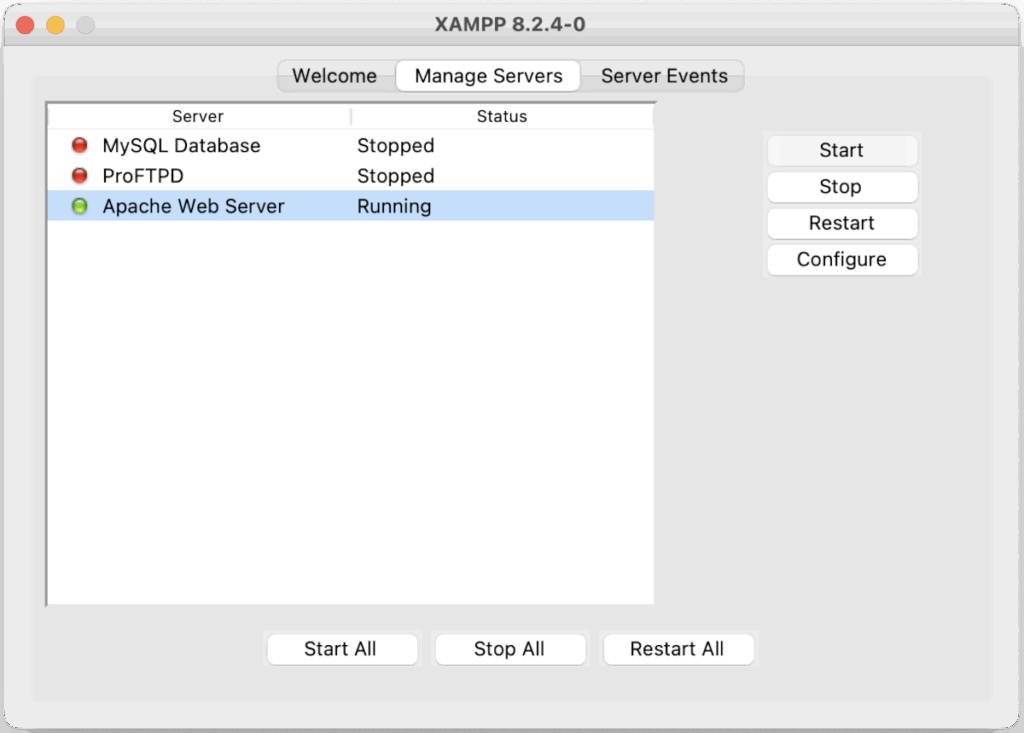Click the green status icon beside Apache Web Server
The height and width of the screenshot is (733, 1024).
(80, 207)
